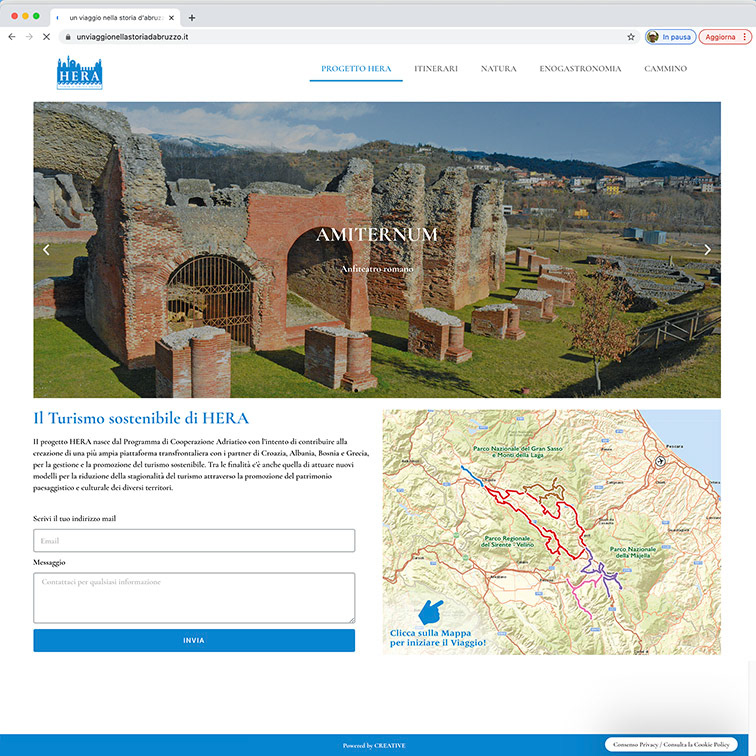Focus the Email input field
This screenshot has width=756, height=756.
coord(194,540)
